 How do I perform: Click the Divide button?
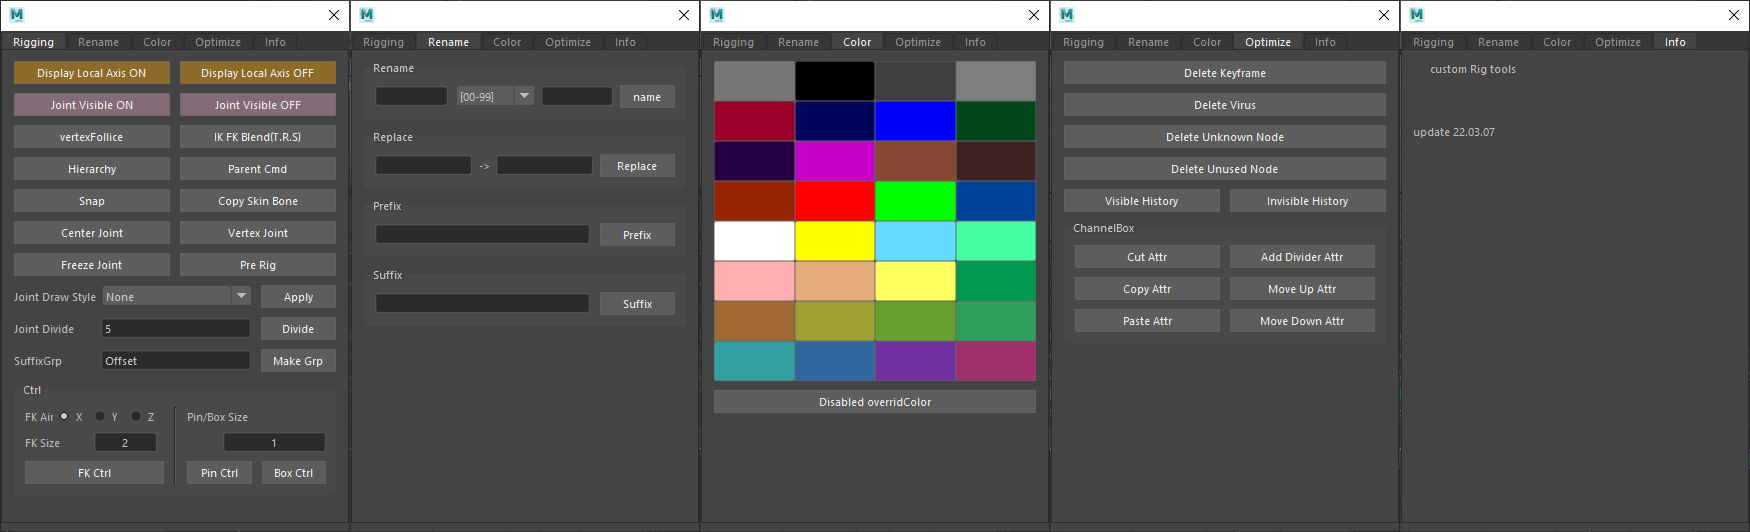[298, 329]
